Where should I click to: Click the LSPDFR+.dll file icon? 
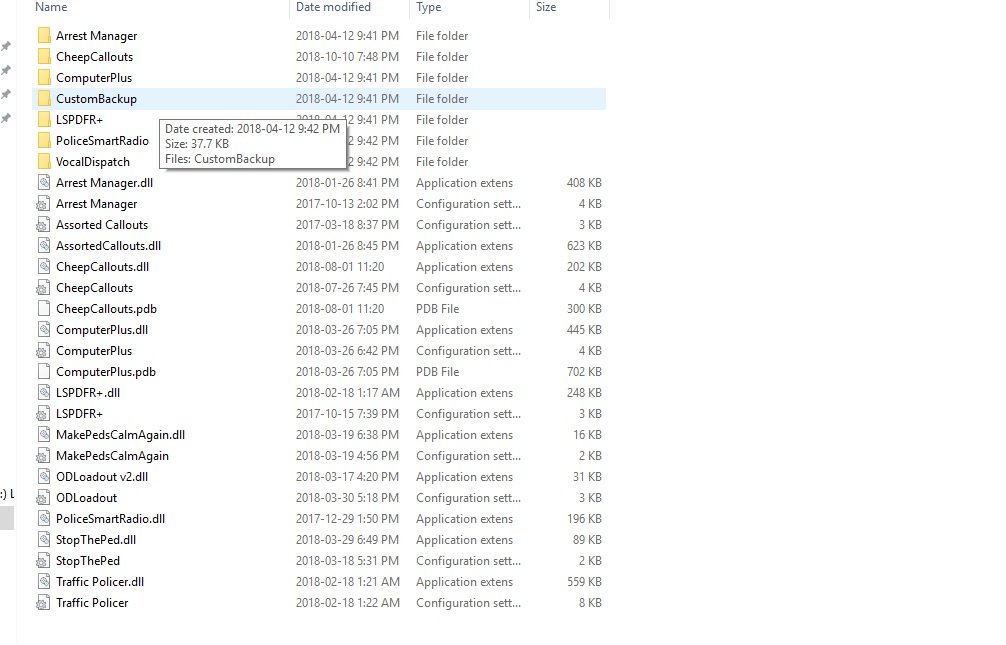pyautogui.click(x=44, y=392)
